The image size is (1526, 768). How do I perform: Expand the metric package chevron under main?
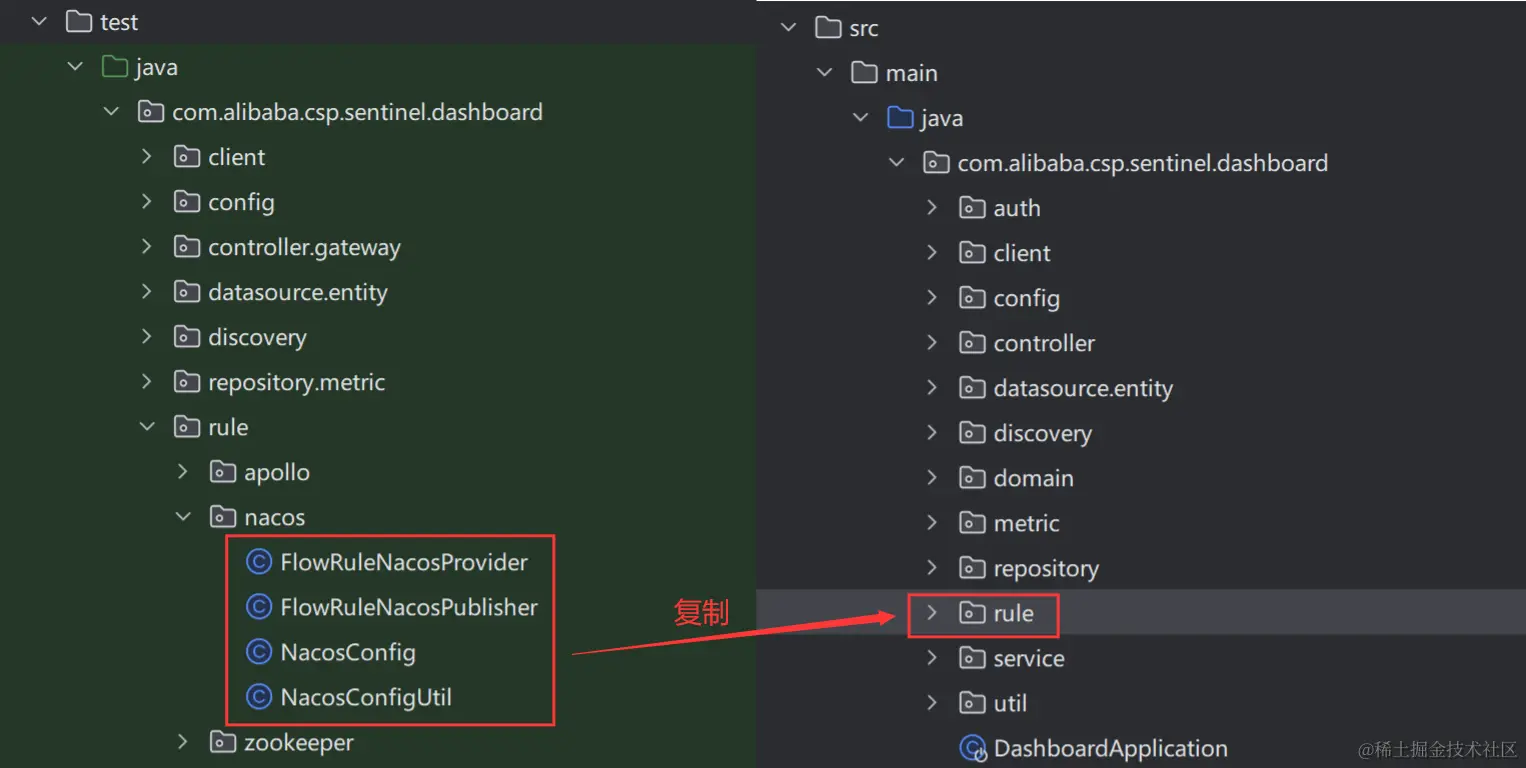(x=932, y=523)
